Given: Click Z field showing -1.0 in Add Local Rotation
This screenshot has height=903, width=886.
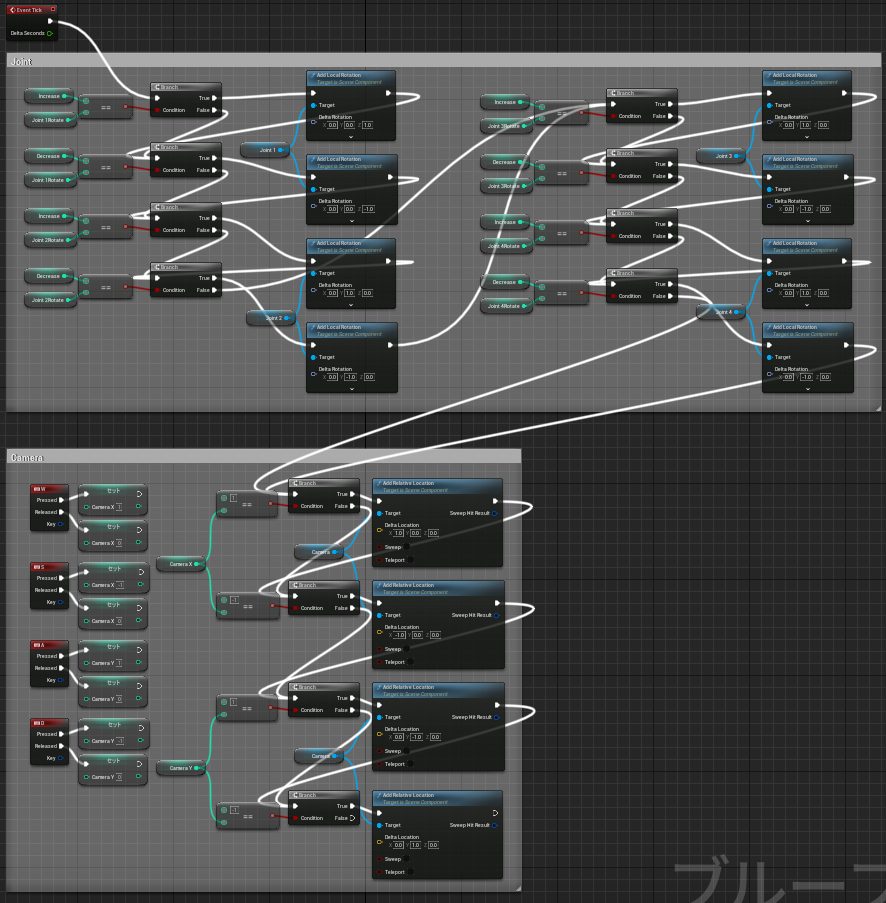Looking at the screenshot, I should point(369,209).
